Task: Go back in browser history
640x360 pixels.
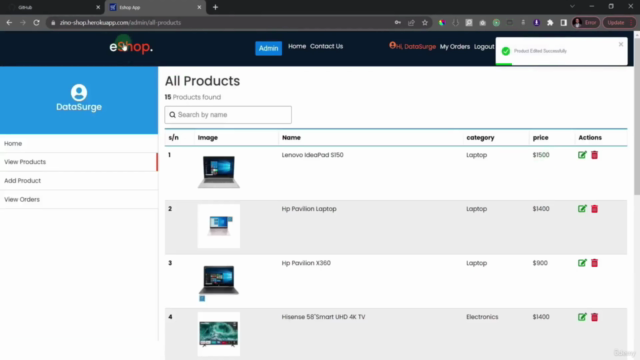Action: [x=9, y=23]
